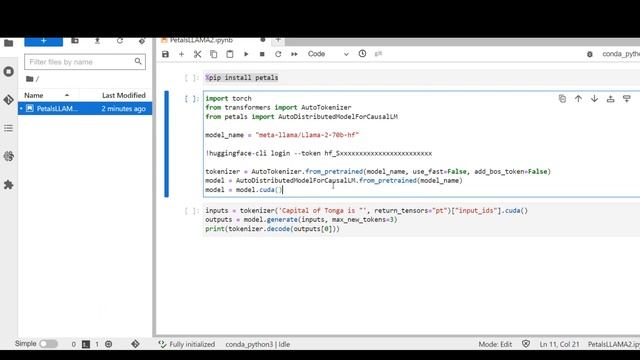The width and height of the screenshot is (640, 360).
Task: Click the git icon next to clock
Action: coord(378,53)
